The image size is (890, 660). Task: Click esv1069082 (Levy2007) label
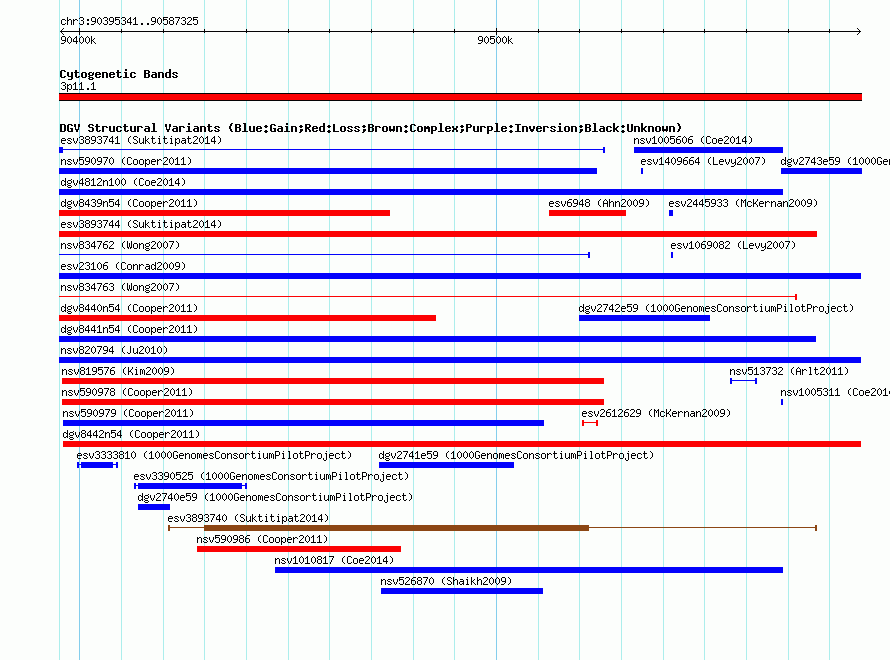coord(733,245)
